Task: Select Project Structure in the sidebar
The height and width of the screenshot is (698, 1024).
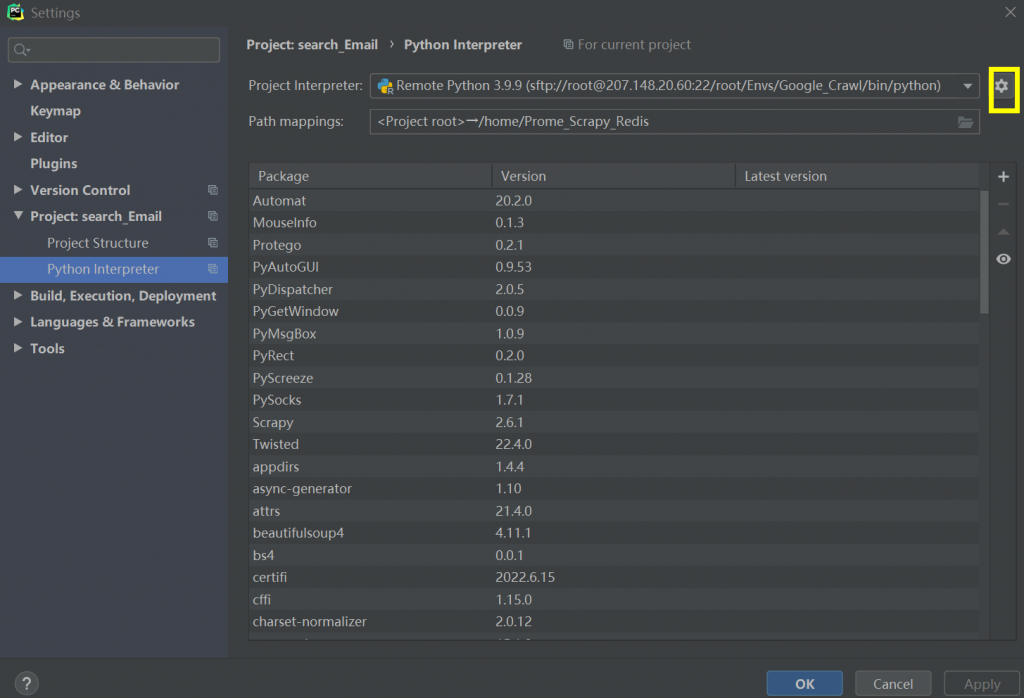Action: click(x=97, y=243)
